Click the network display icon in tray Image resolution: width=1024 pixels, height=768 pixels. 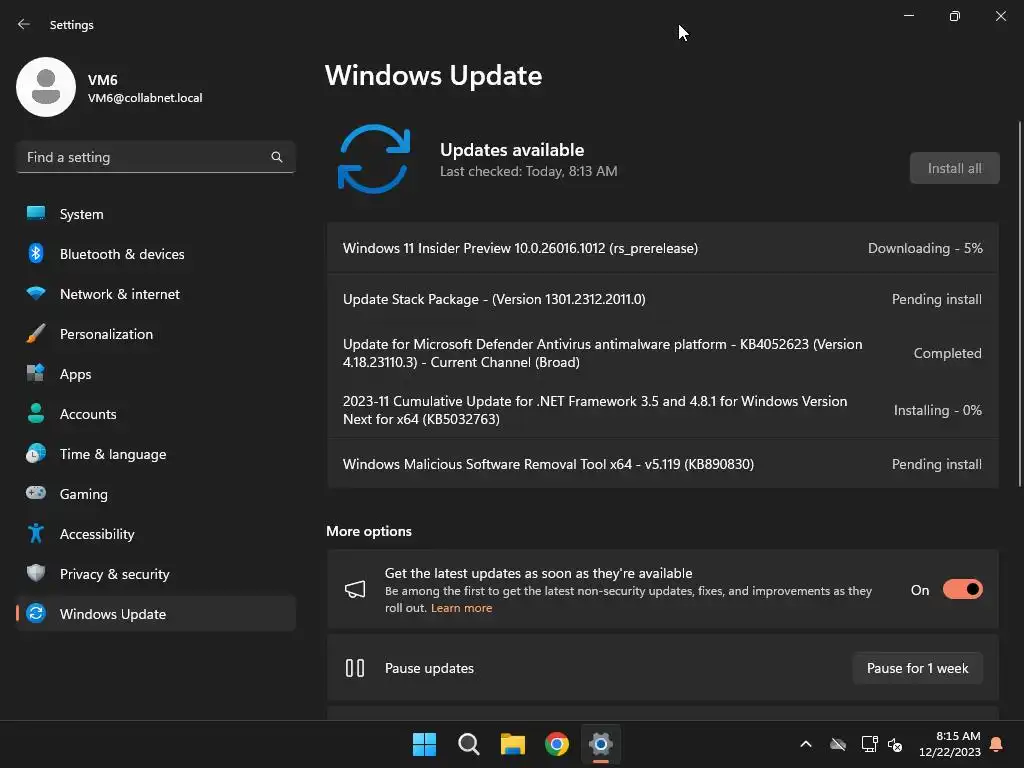pyautogui.click(x=870, y=744)
